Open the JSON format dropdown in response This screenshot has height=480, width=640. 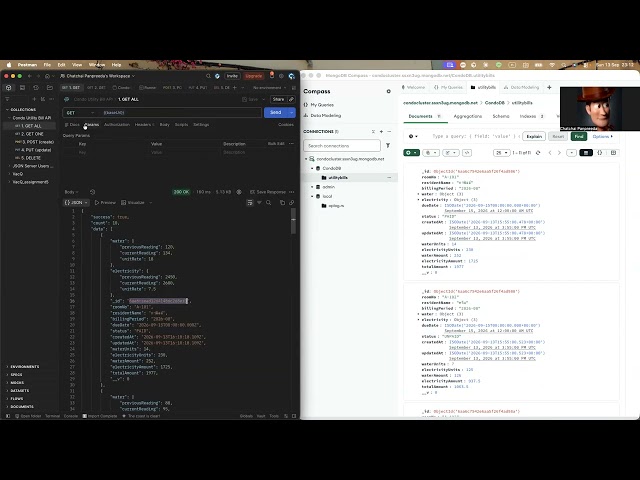(76, 202)
